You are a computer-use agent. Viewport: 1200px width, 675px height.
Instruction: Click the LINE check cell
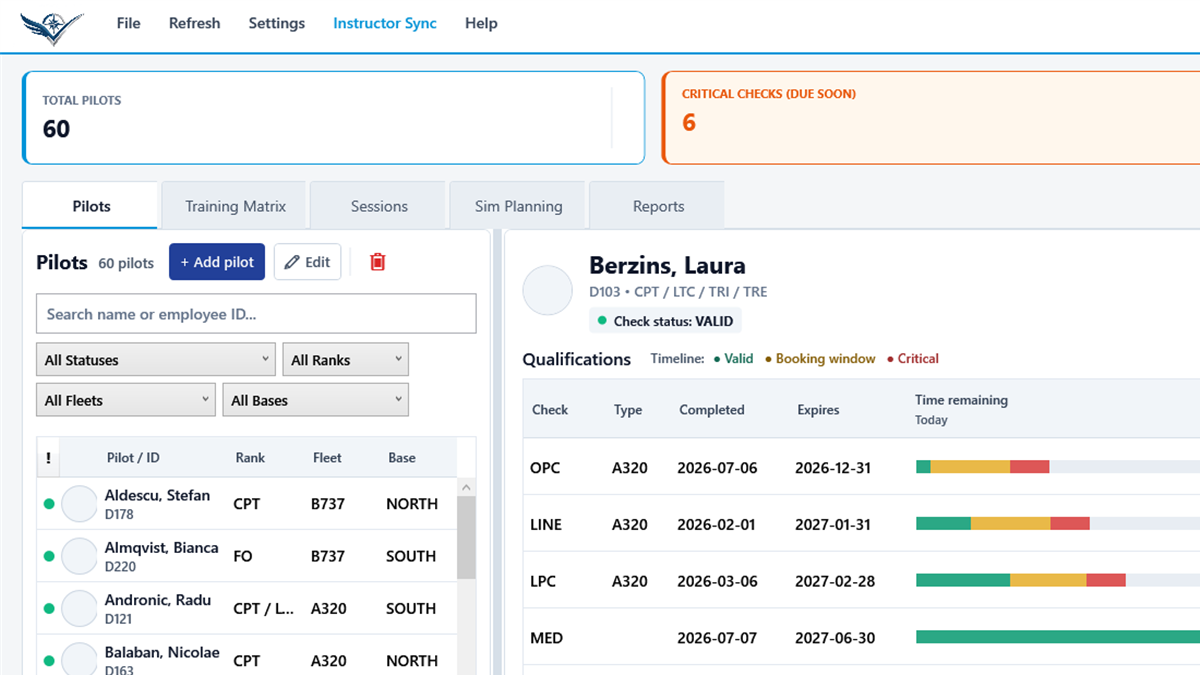click(x=546, y=524)
